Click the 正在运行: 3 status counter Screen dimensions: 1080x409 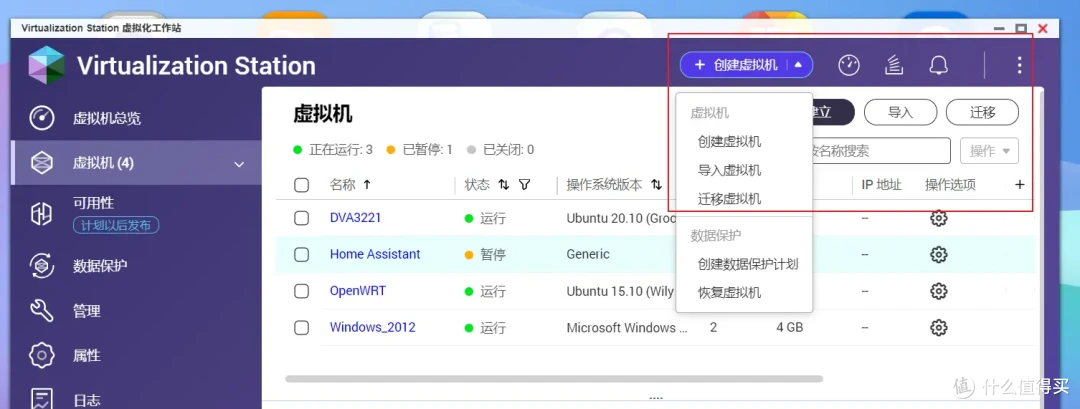coord(333,149)
